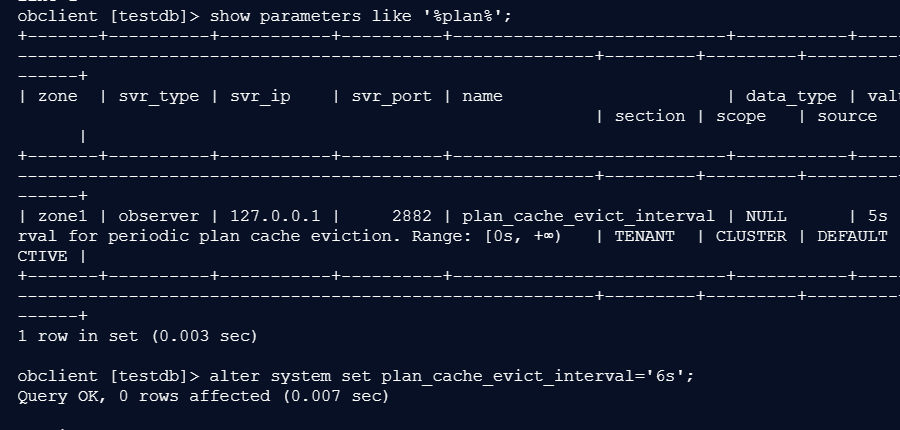Click the data_type column header
Image resolution: width=900 pixels, height=430 pixels.
pos(791,96)
